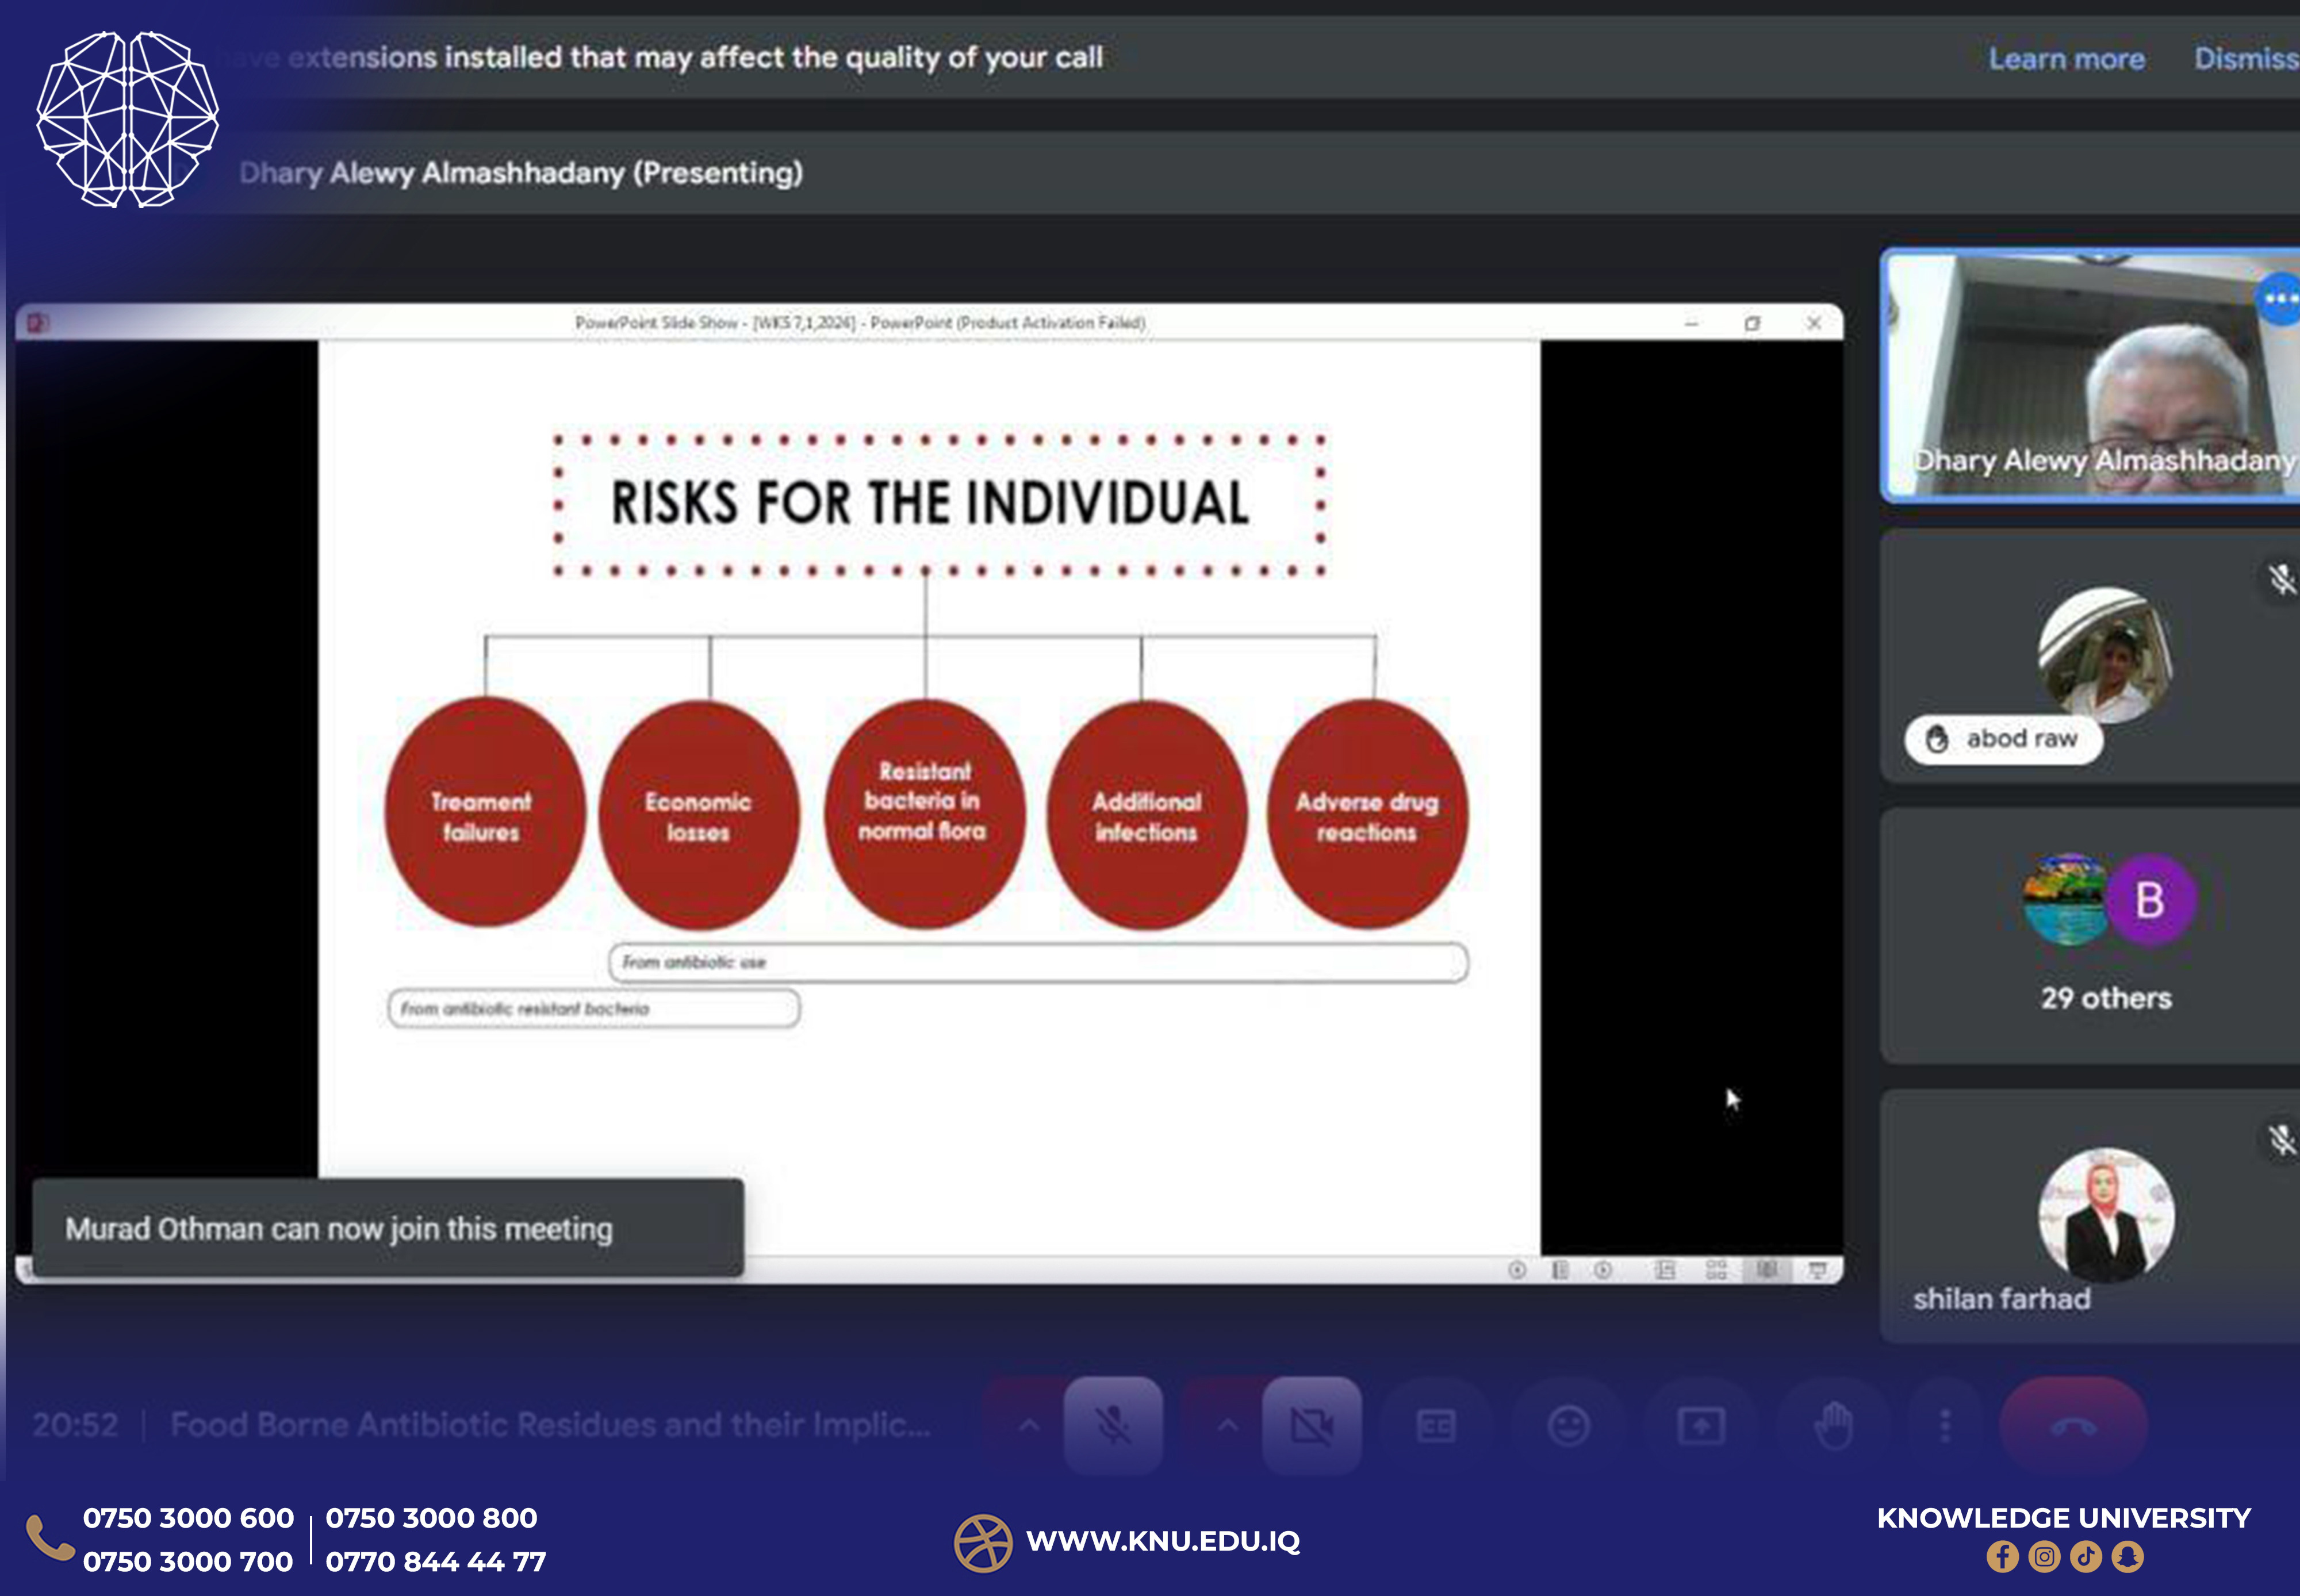Click the abod raw raised-hand label
This screenshot has width=2300, height=1596.
(x=2003, y=739)
